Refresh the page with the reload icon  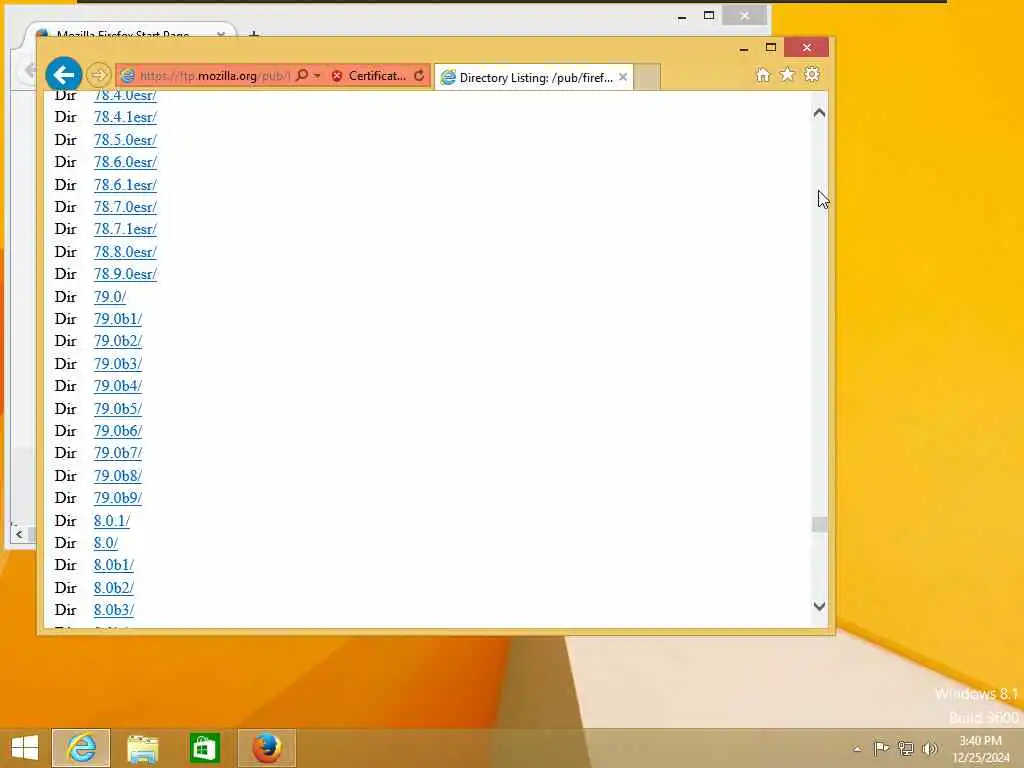419,76
